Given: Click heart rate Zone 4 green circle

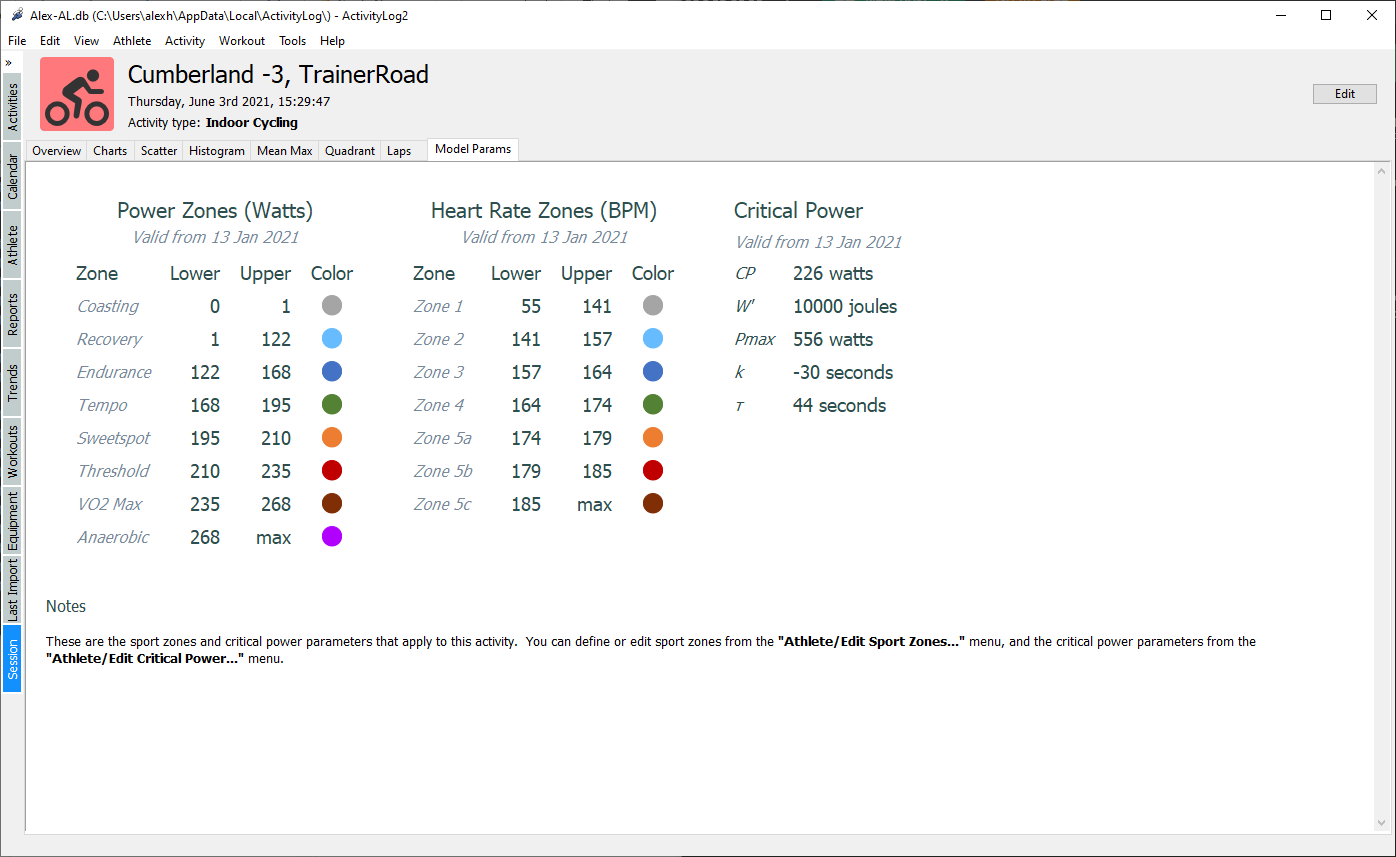Looking at the screenshot, I should pyautogui.click(x=653, y=404).
